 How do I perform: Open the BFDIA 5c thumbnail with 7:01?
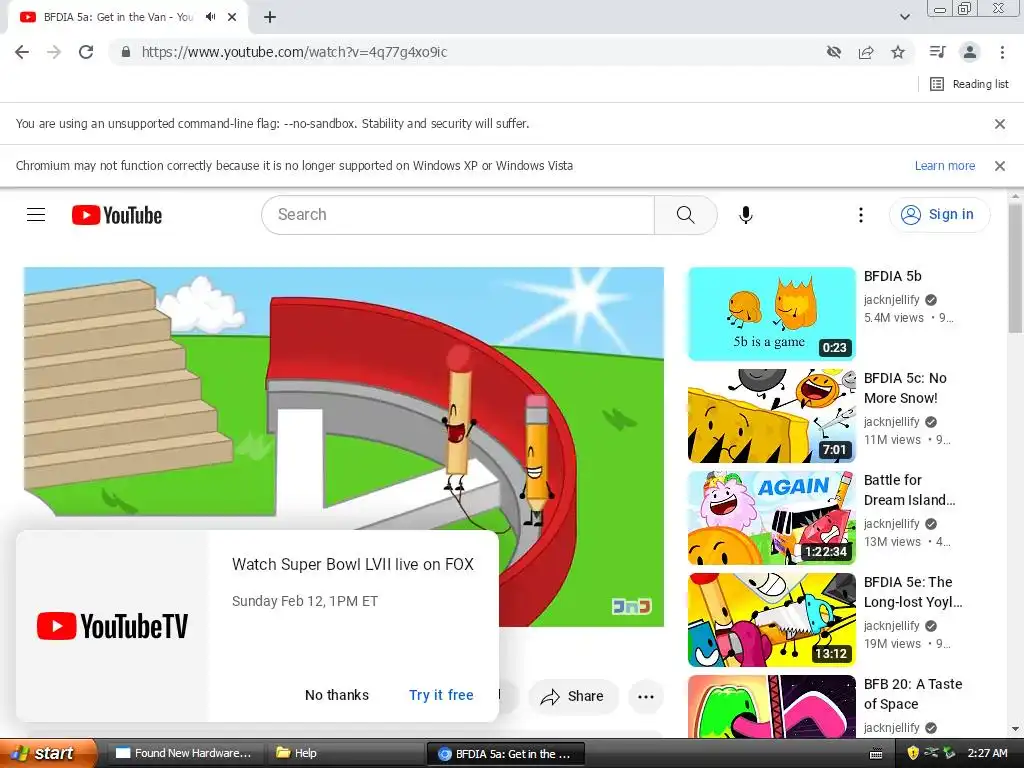[771, 416]
